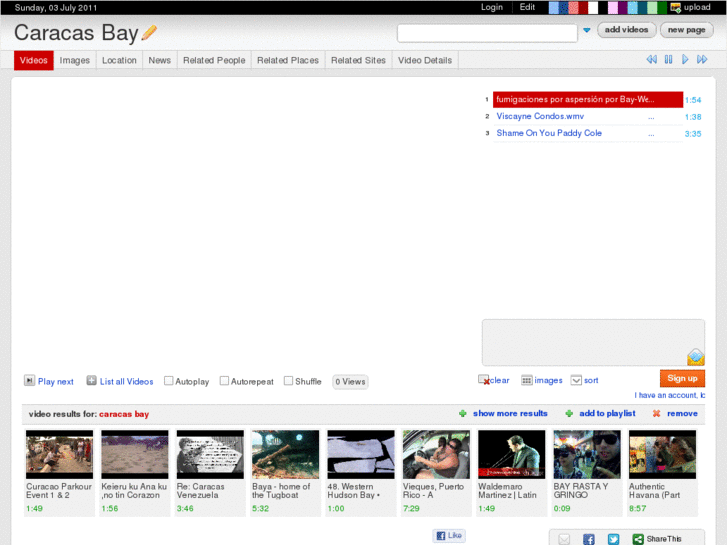Click the upload picture icon in top bar

point(676,7)
